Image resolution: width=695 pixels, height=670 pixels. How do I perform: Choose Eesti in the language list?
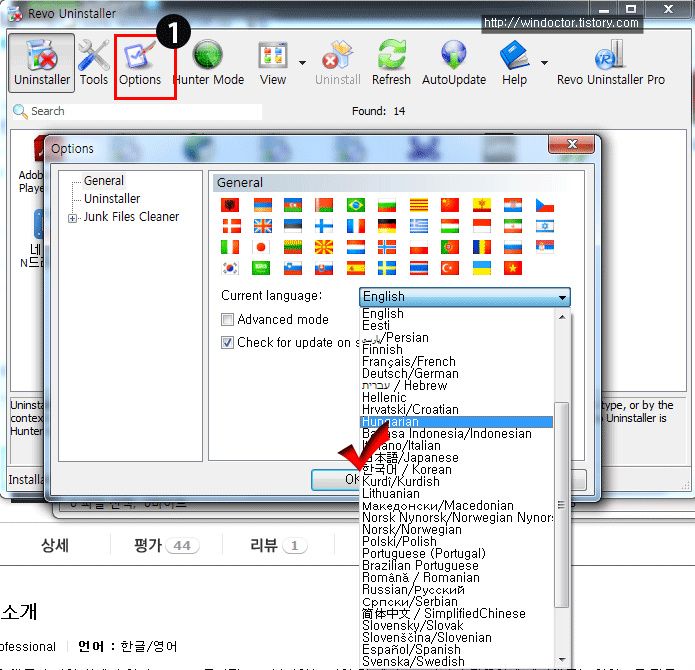[x=457, y=326]
